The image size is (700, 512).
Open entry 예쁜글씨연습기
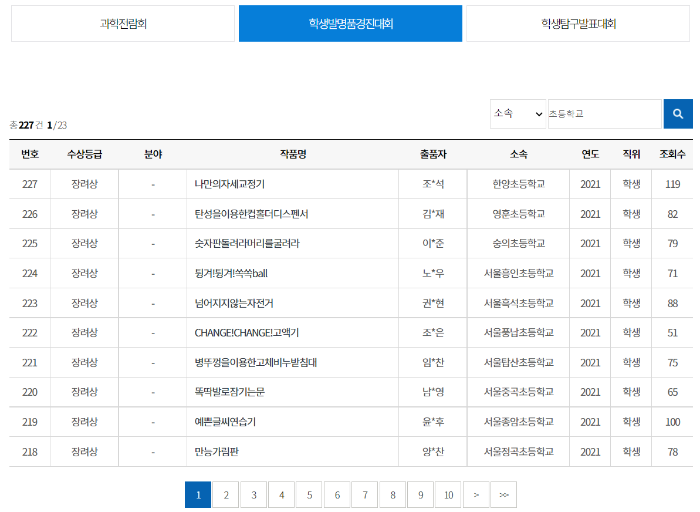[x=225, y=422]
